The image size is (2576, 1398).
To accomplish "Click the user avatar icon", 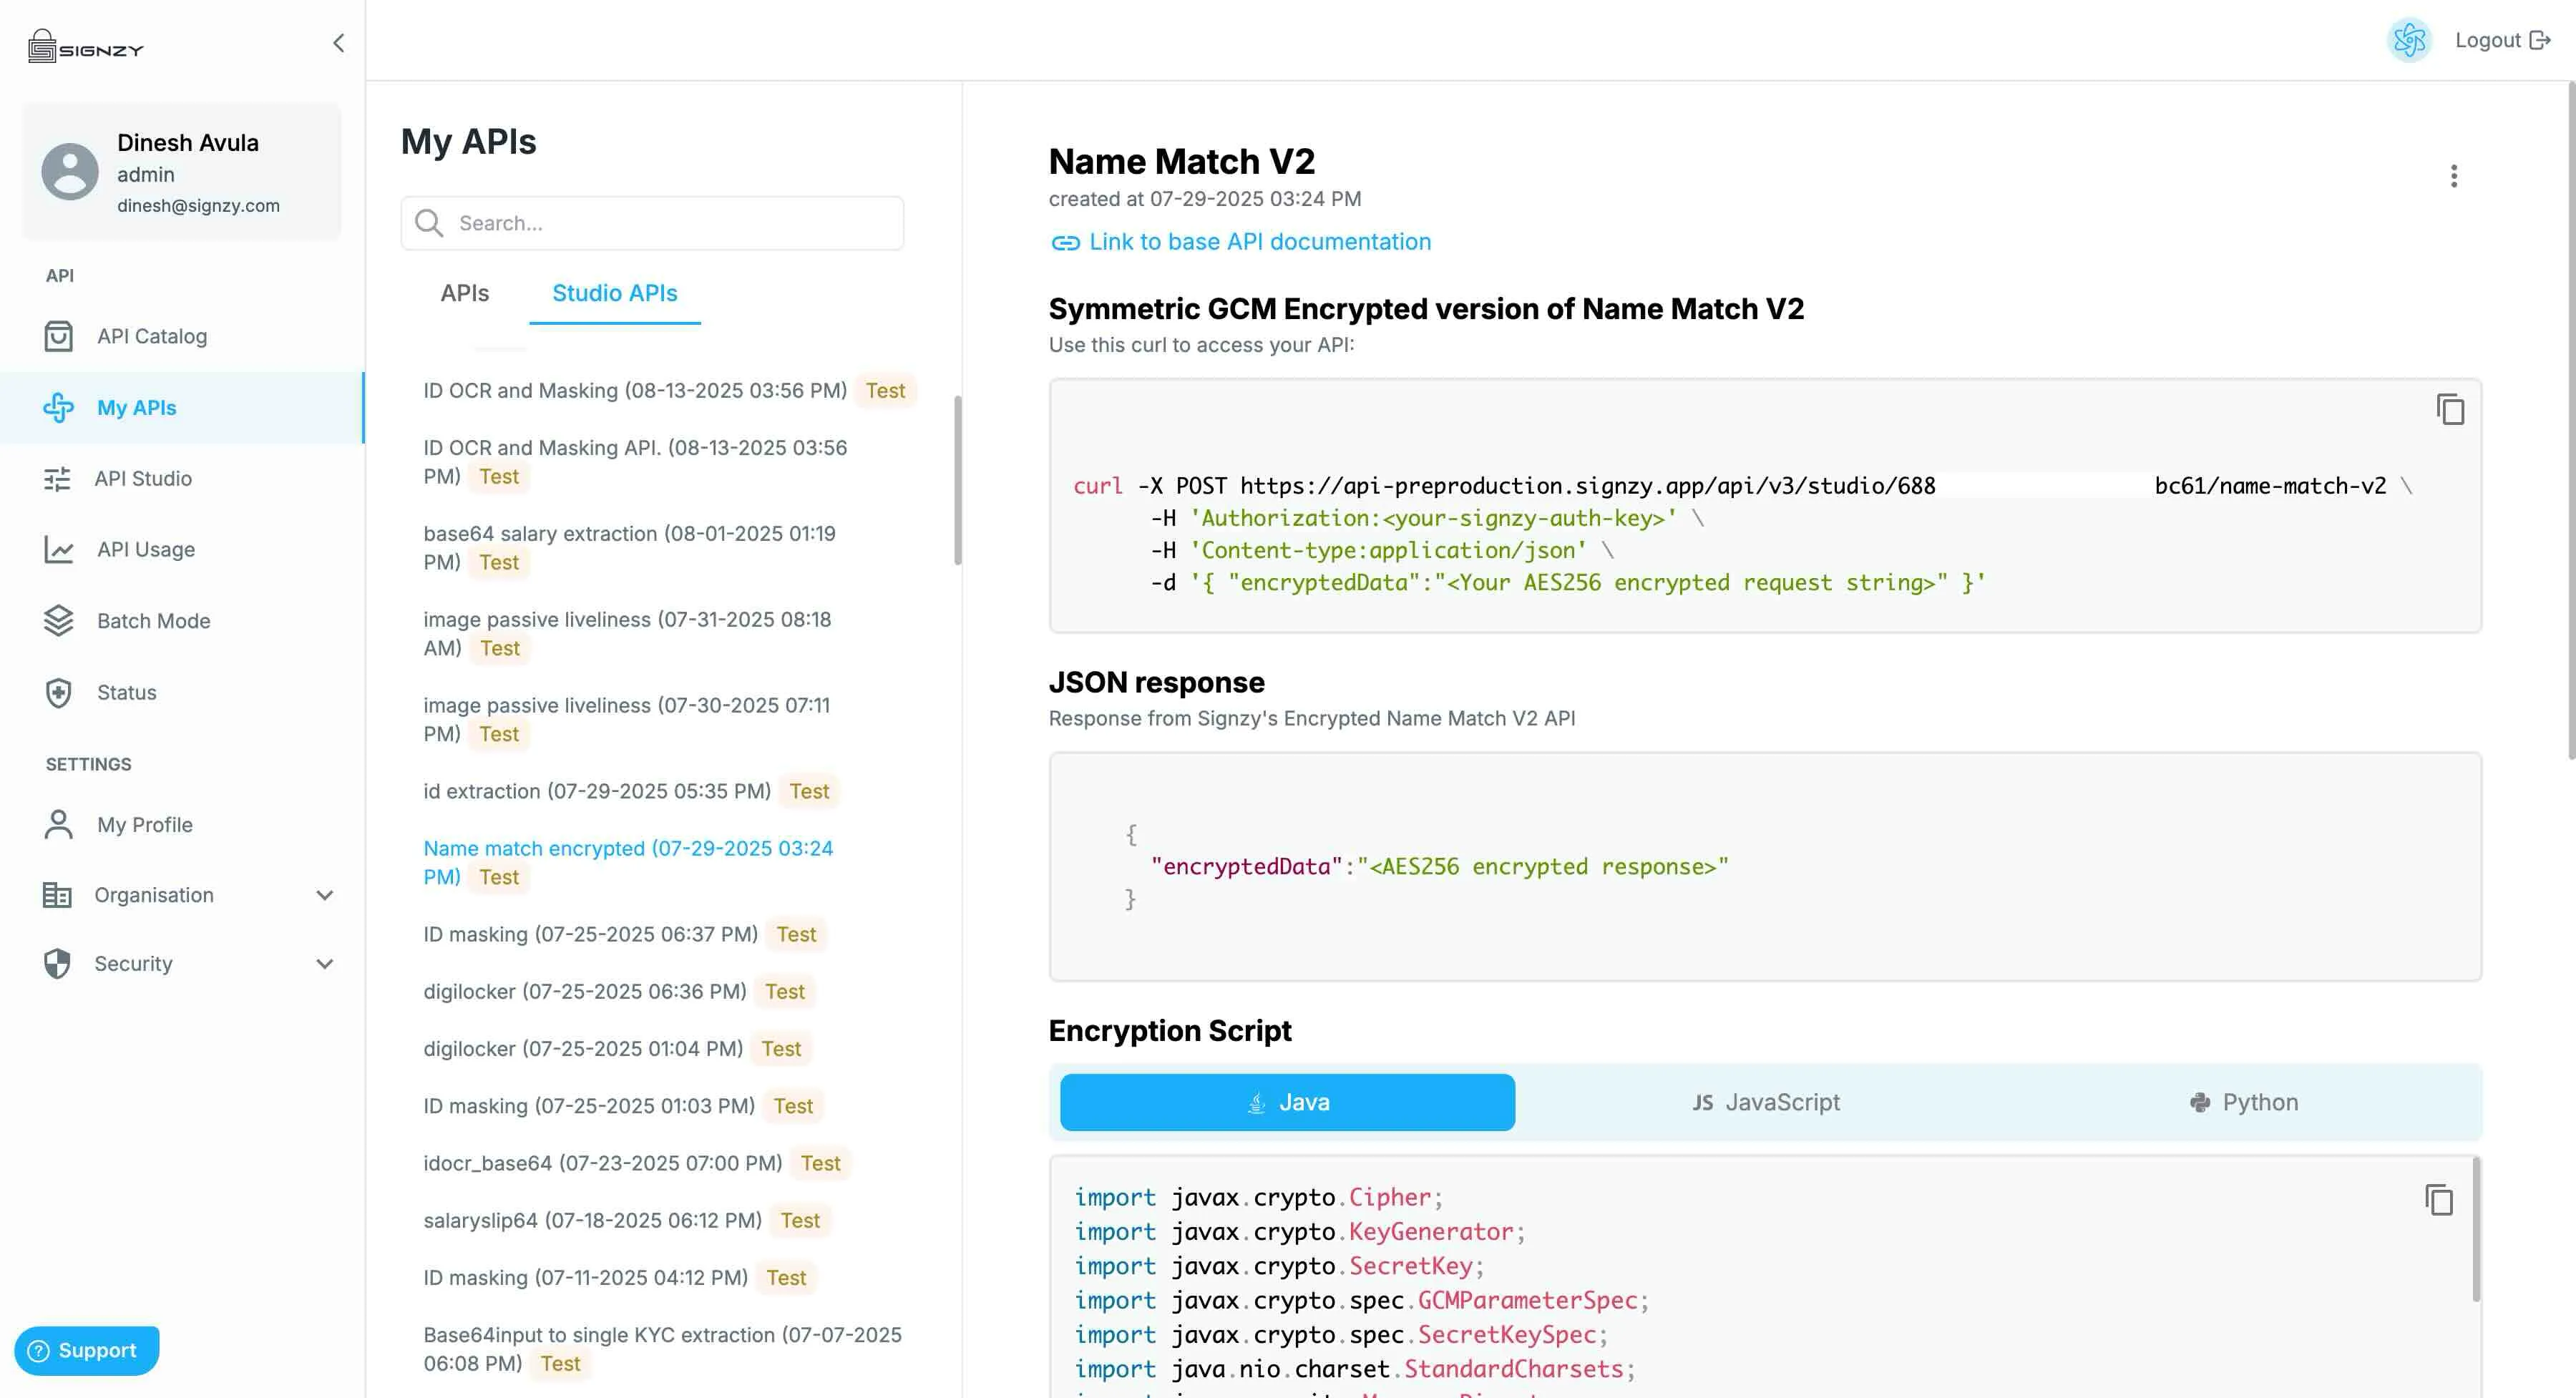I will tap(70, 171).
